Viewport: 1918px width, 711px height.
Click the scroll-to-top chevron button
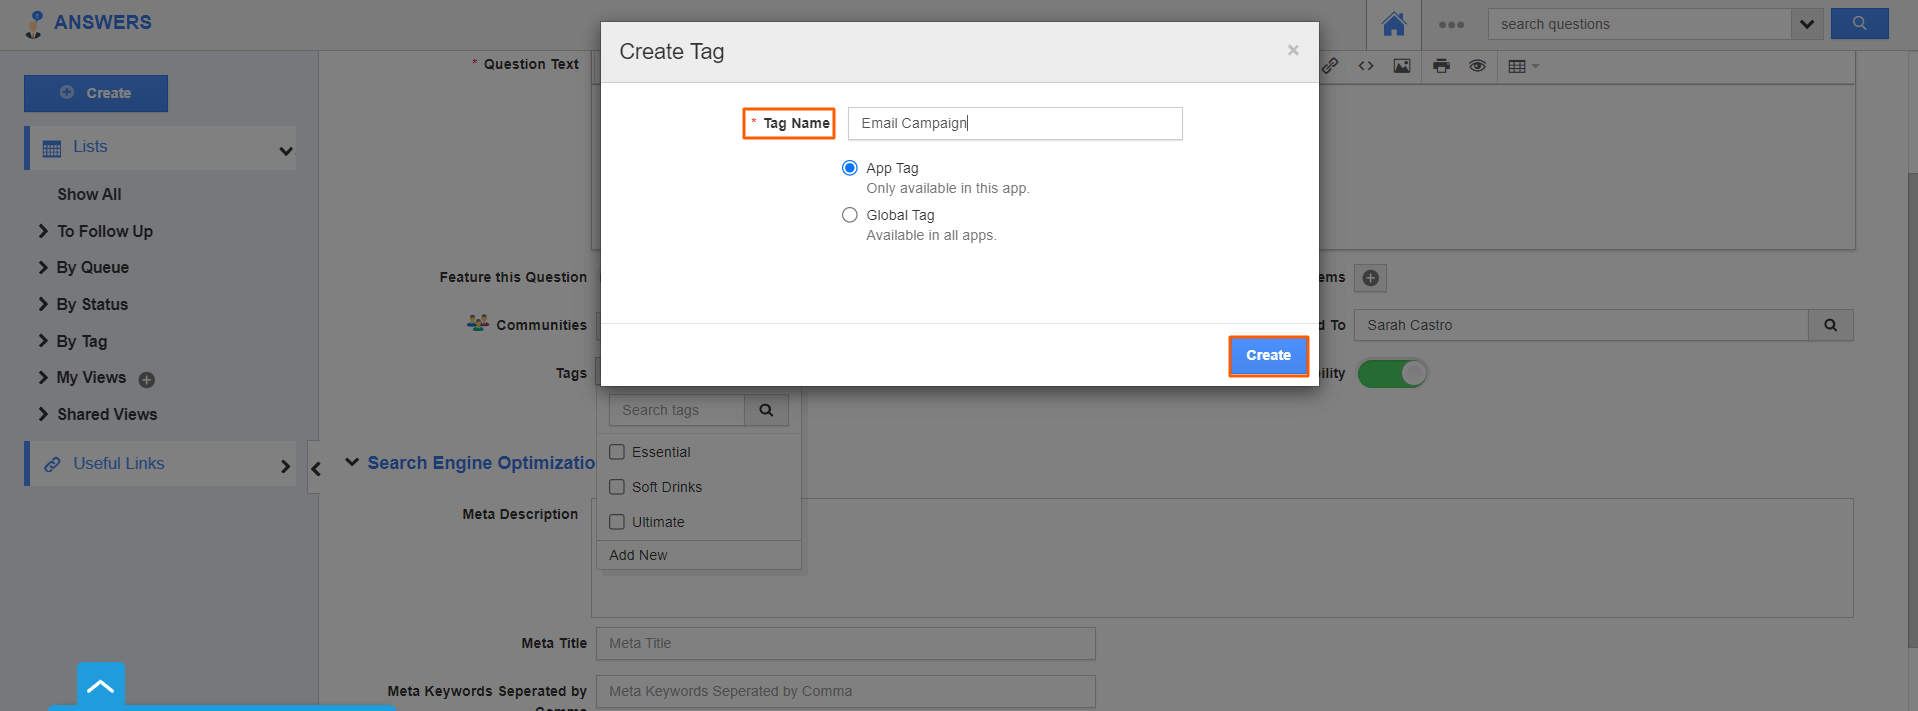click(101, 686)
